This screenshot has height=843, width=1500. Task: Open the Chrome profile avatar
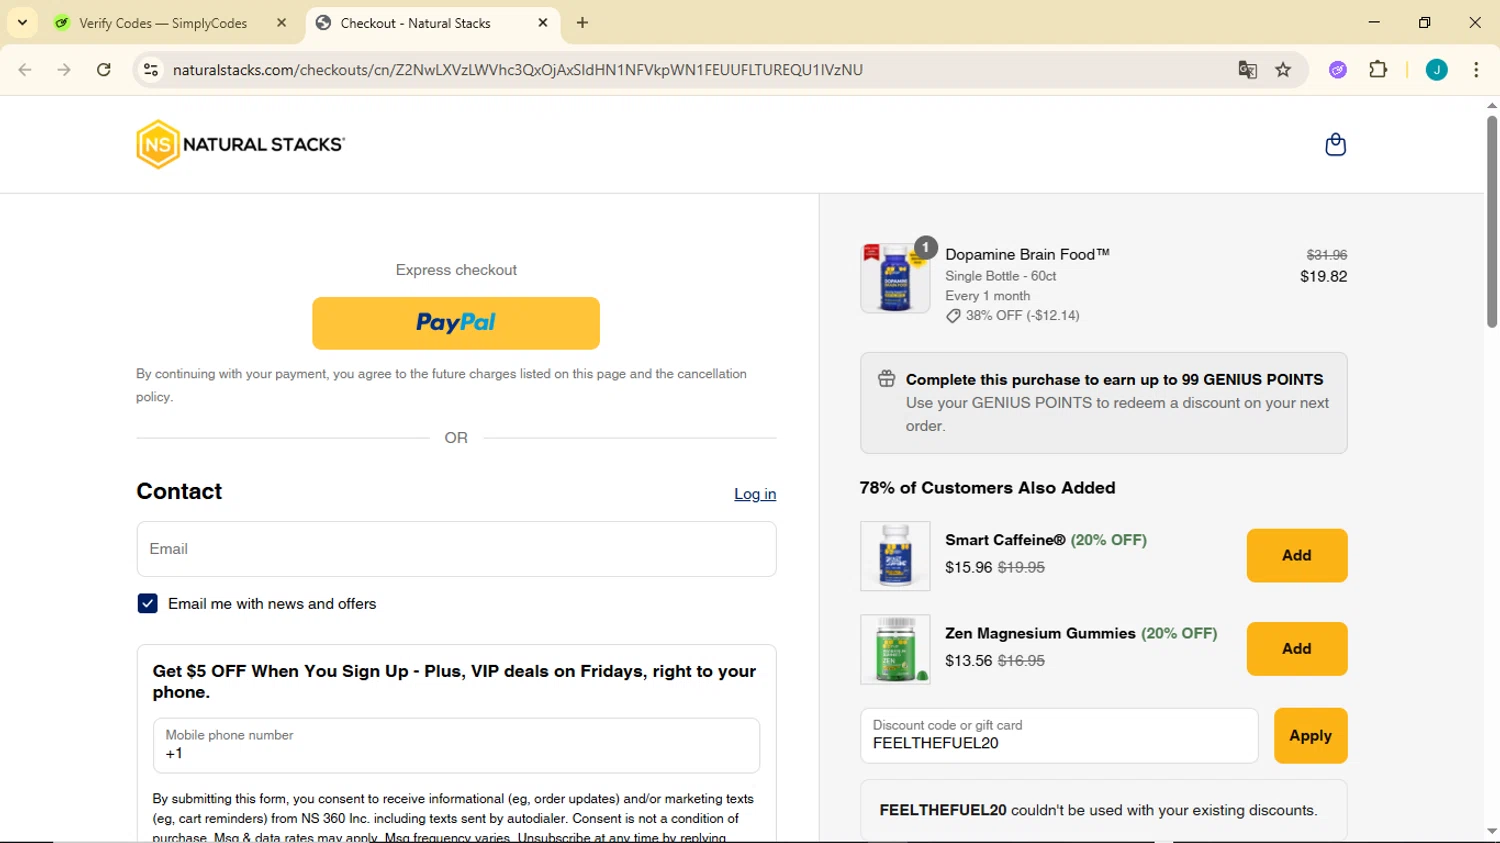click(1436, 70)
